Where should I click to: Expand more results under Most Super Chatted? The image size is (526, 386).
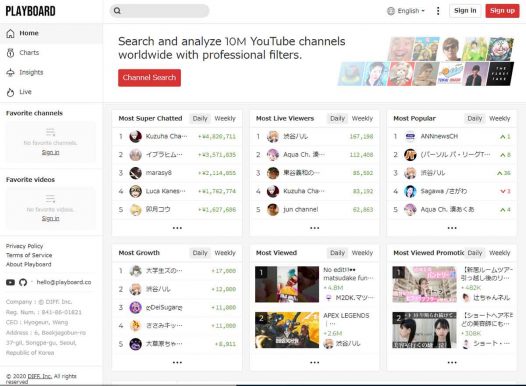click(177, 228)
